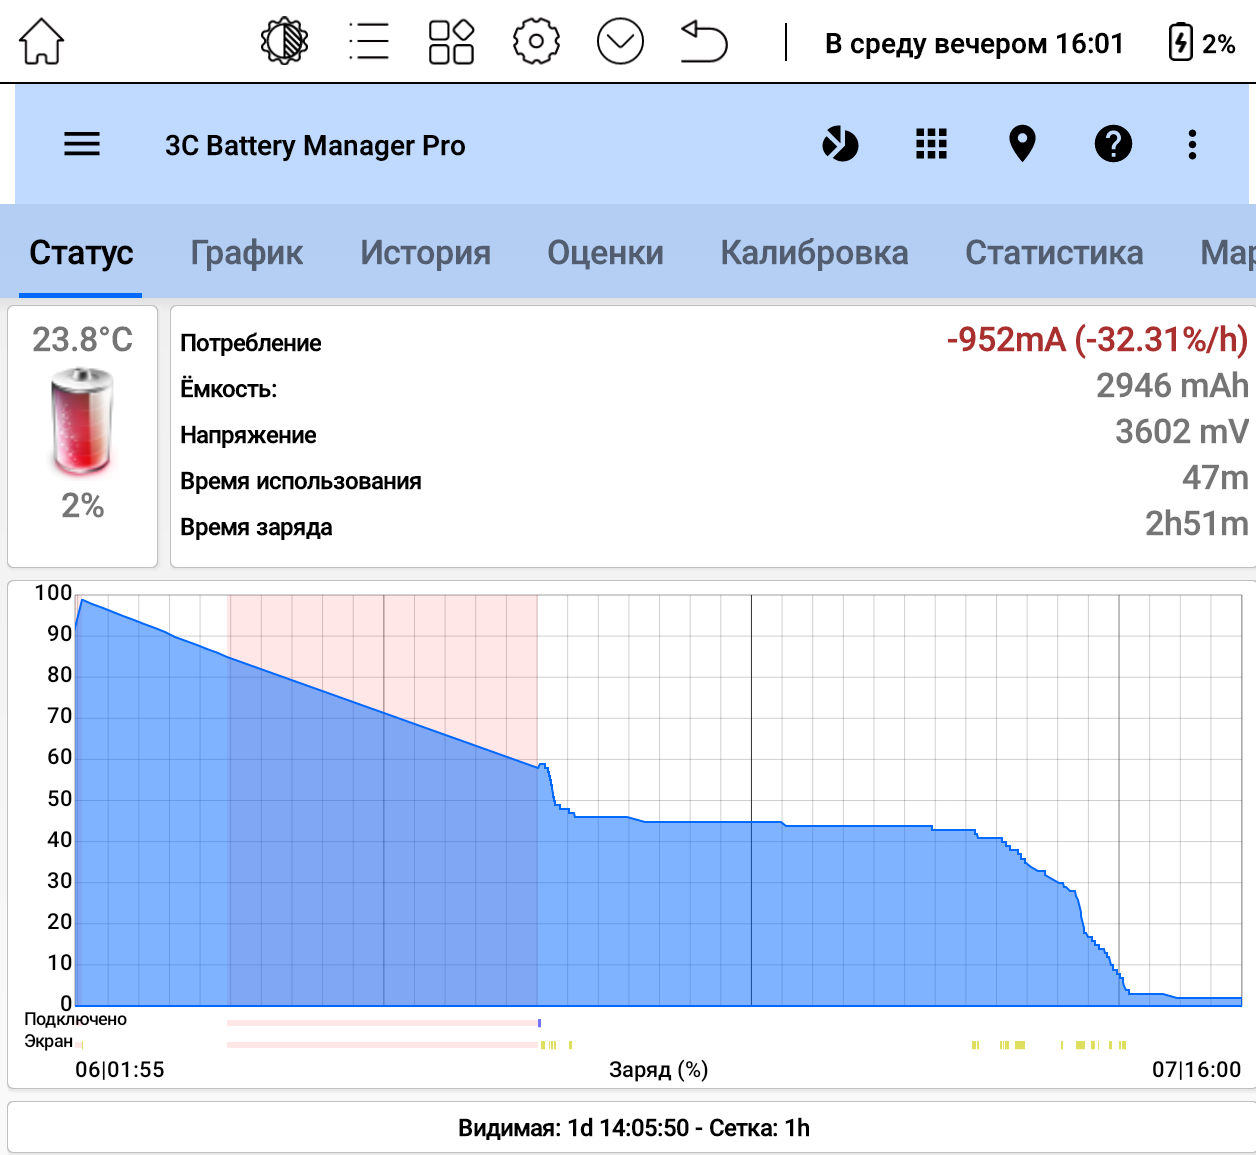Open the pie chart usage icon
This screenshot has height=1155, width=1256.
[840, 145]
